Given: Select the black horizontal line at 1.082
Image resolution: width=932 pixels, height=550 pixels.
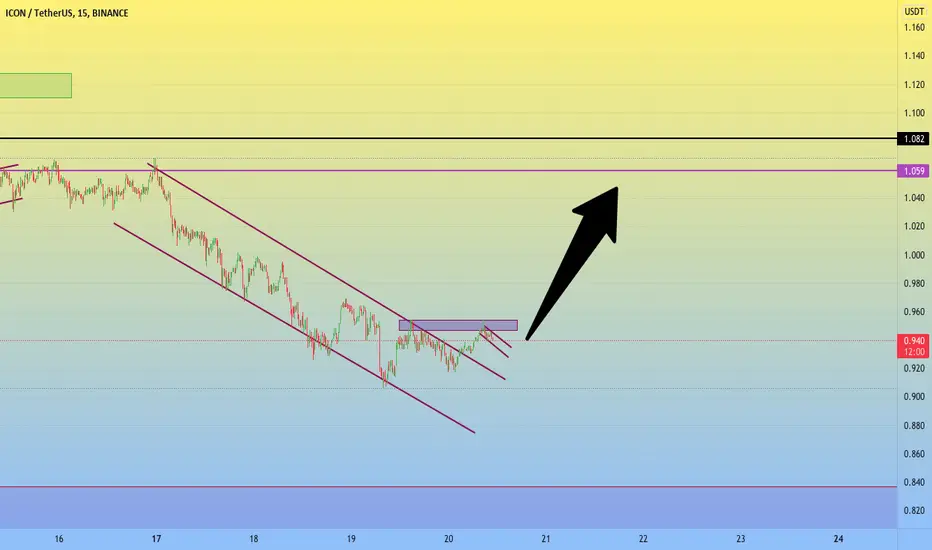Looking at the screenshot, I should pyautogui.click(x=448, y=139).
